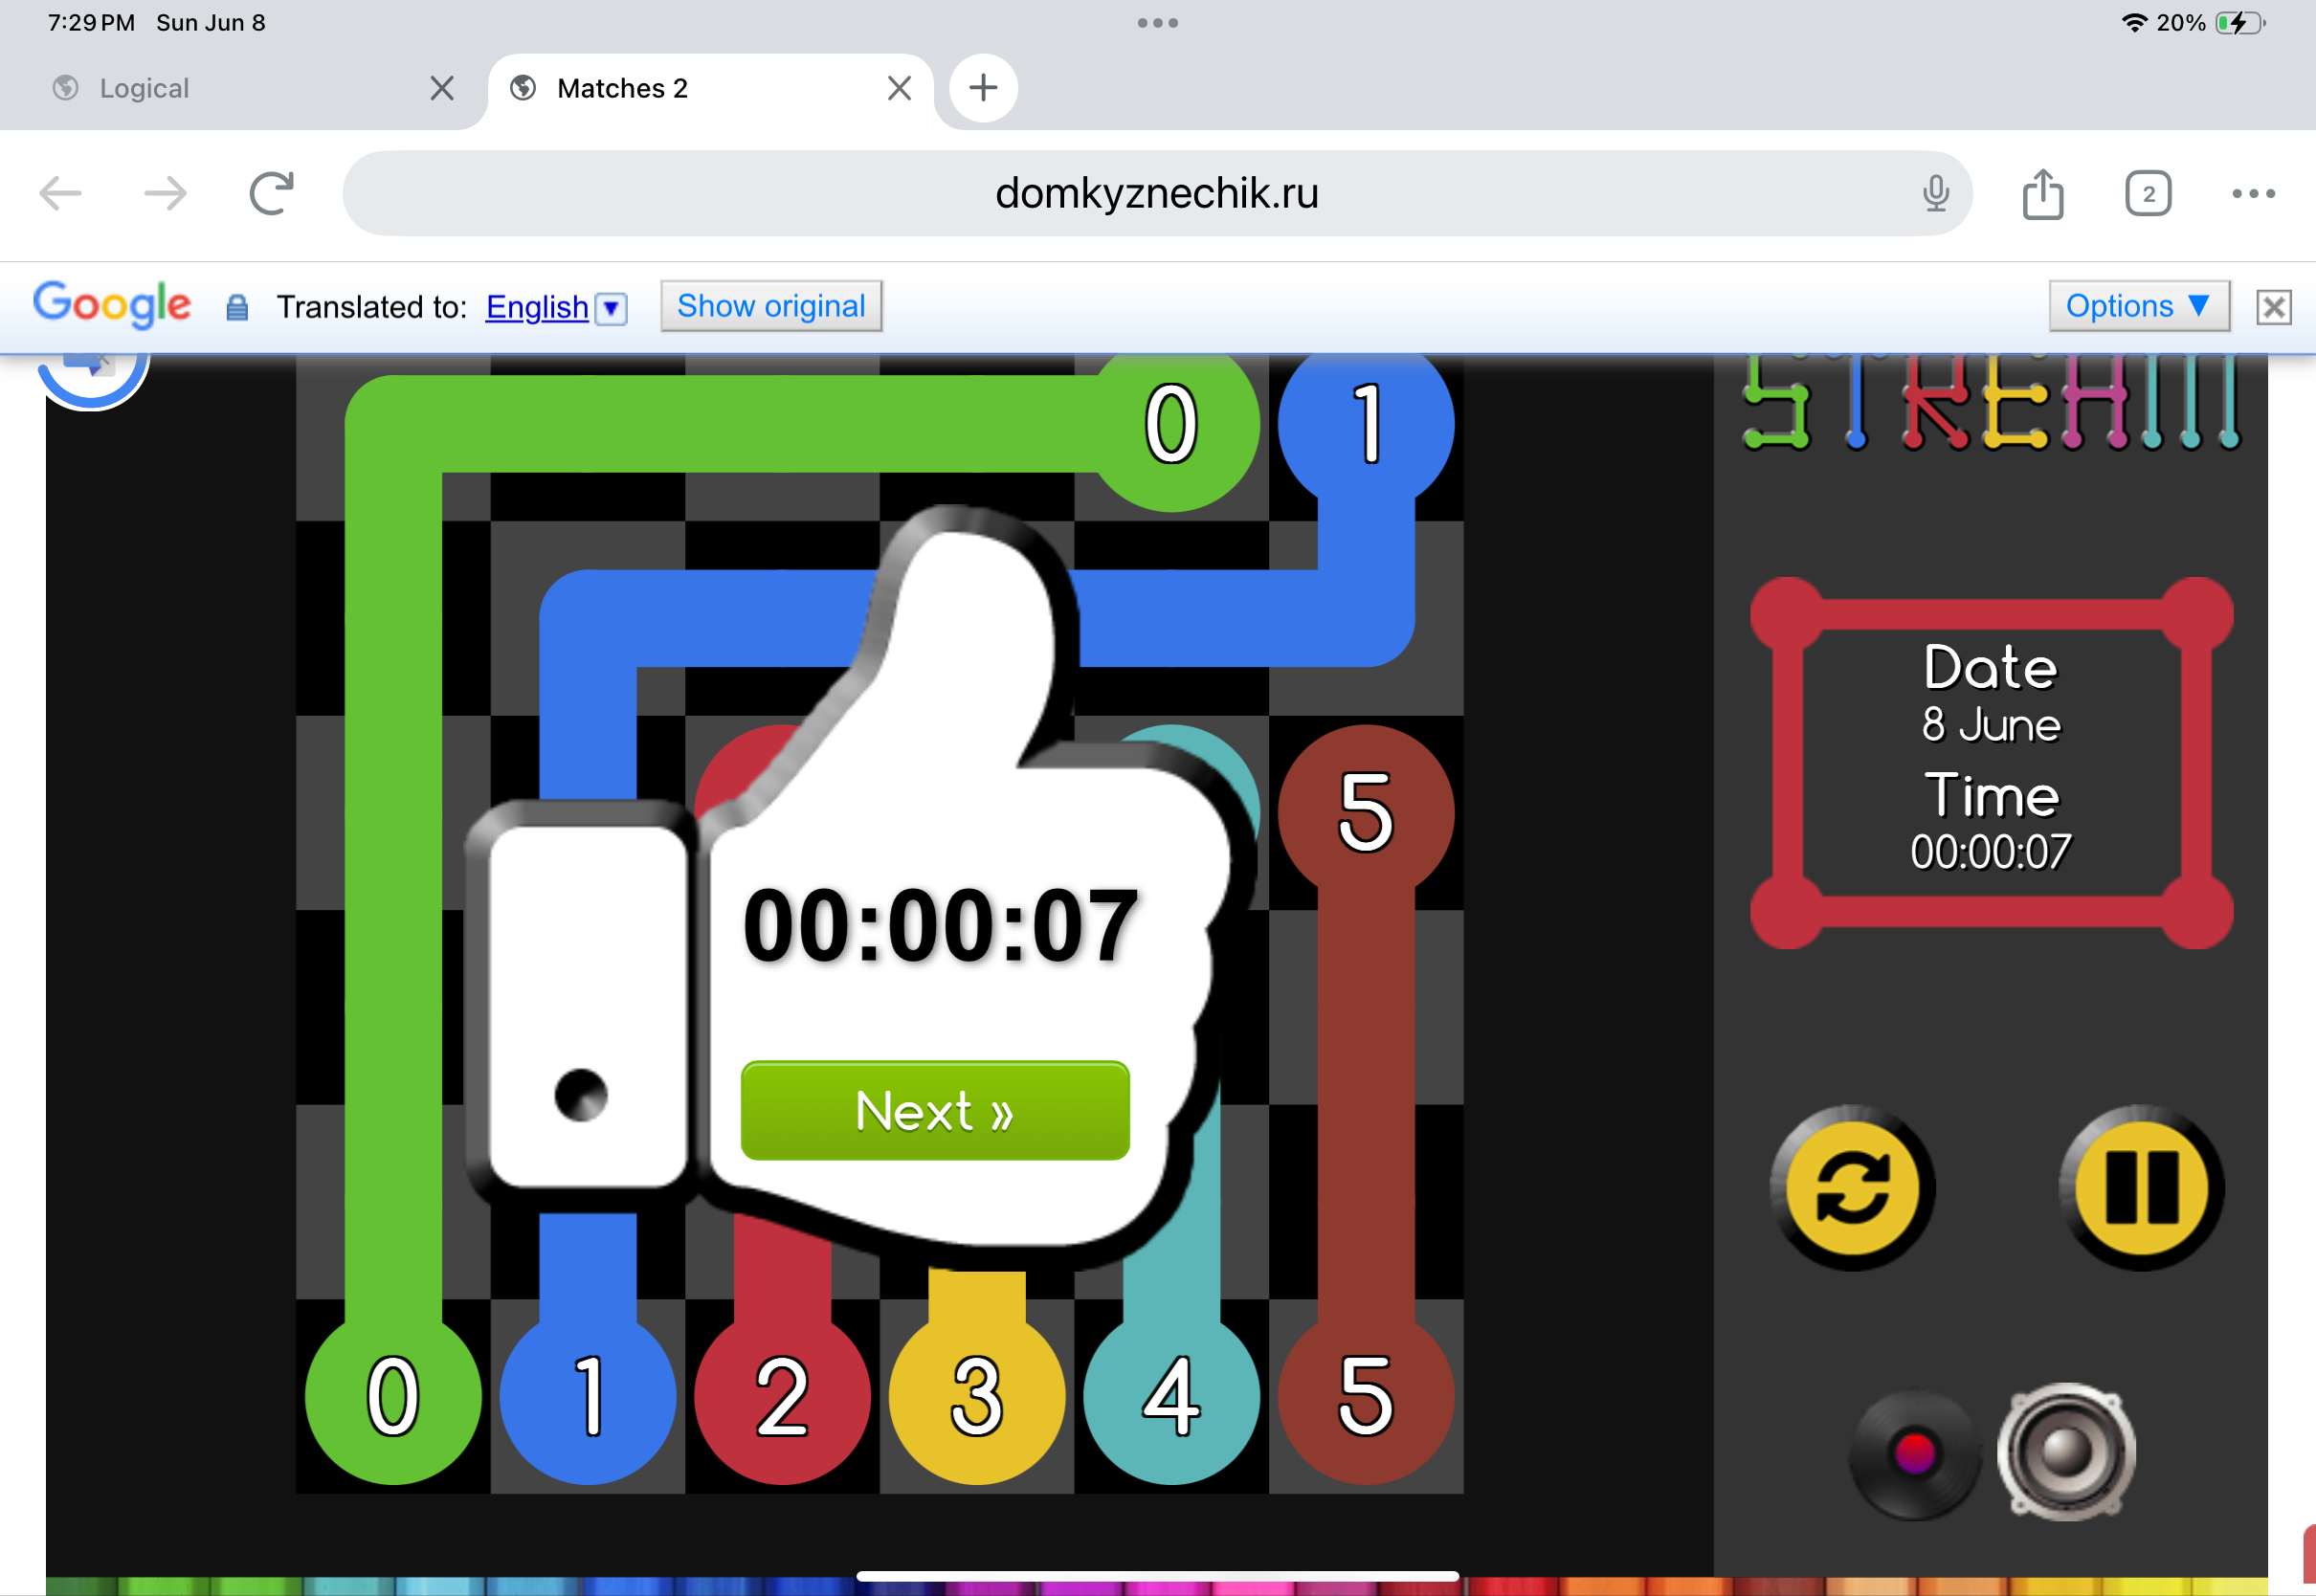Viewport: 2316px width, 1596px height.
Task: Tap the teal 4 node in the bottom row
Action: [x=1171, y=1396]
